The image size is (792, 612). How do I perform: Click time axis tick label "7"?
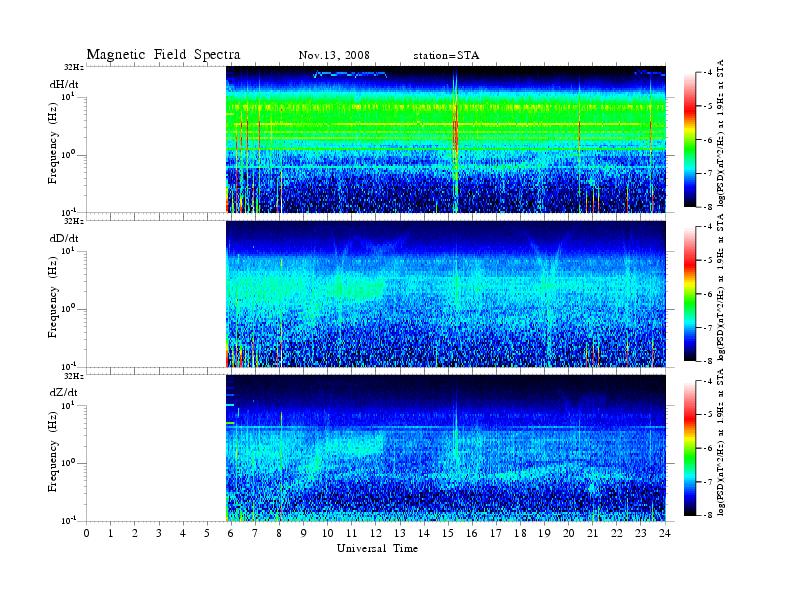(256, 534)
